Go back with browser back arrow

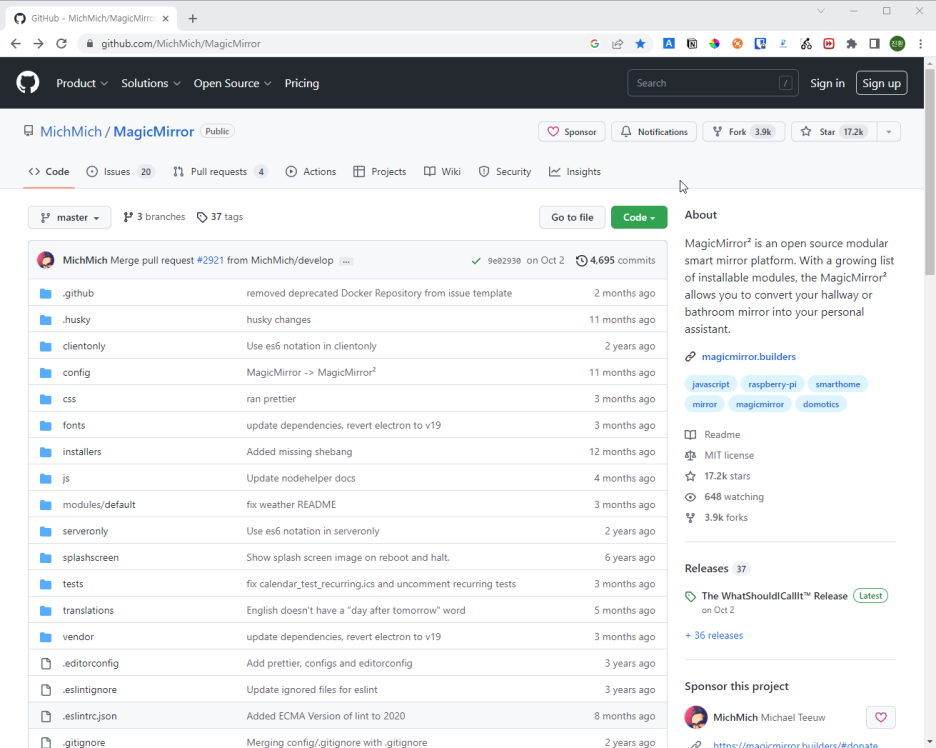[16, 44]
